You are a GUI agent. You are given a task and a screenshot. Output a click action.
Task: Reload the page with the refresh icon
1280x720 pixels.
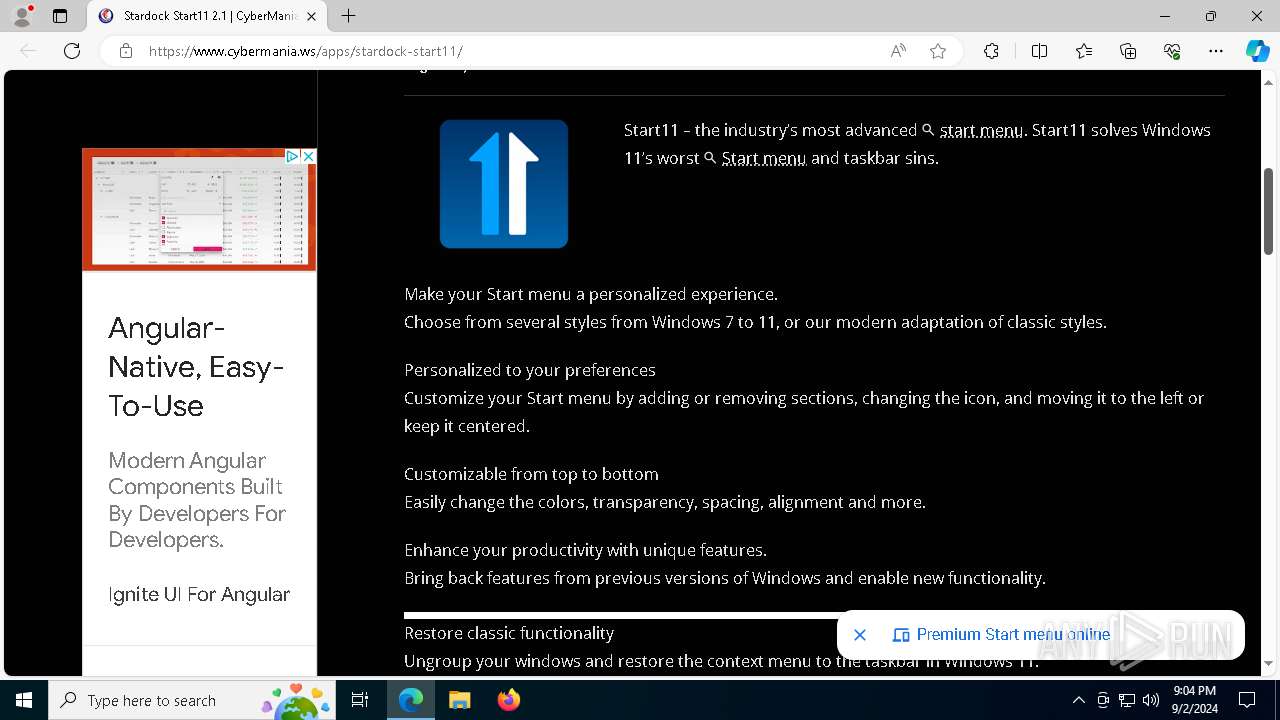click(x=72, y=51)
